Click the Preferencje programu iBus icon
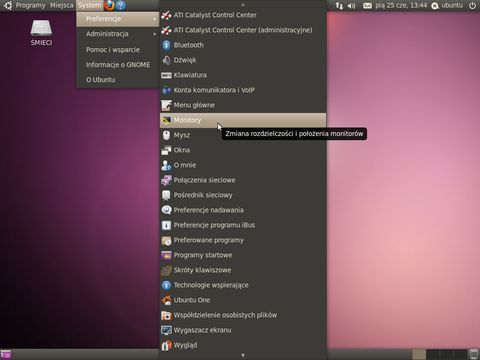Screen dimensions: 480x360 tap(166, 225)
